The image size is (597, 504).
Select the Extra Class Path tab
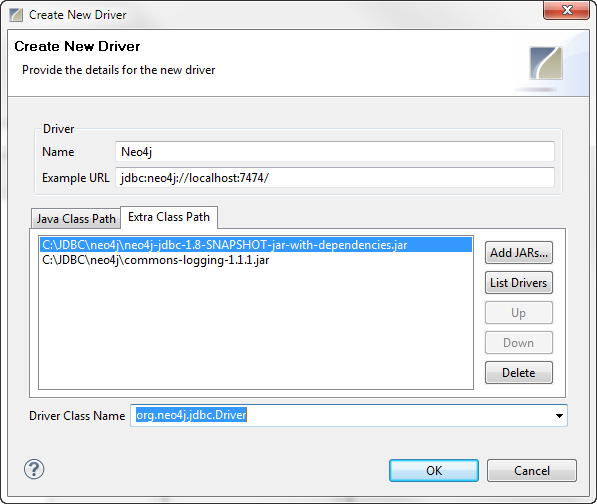pyautogui.click(x=169, y=217)
